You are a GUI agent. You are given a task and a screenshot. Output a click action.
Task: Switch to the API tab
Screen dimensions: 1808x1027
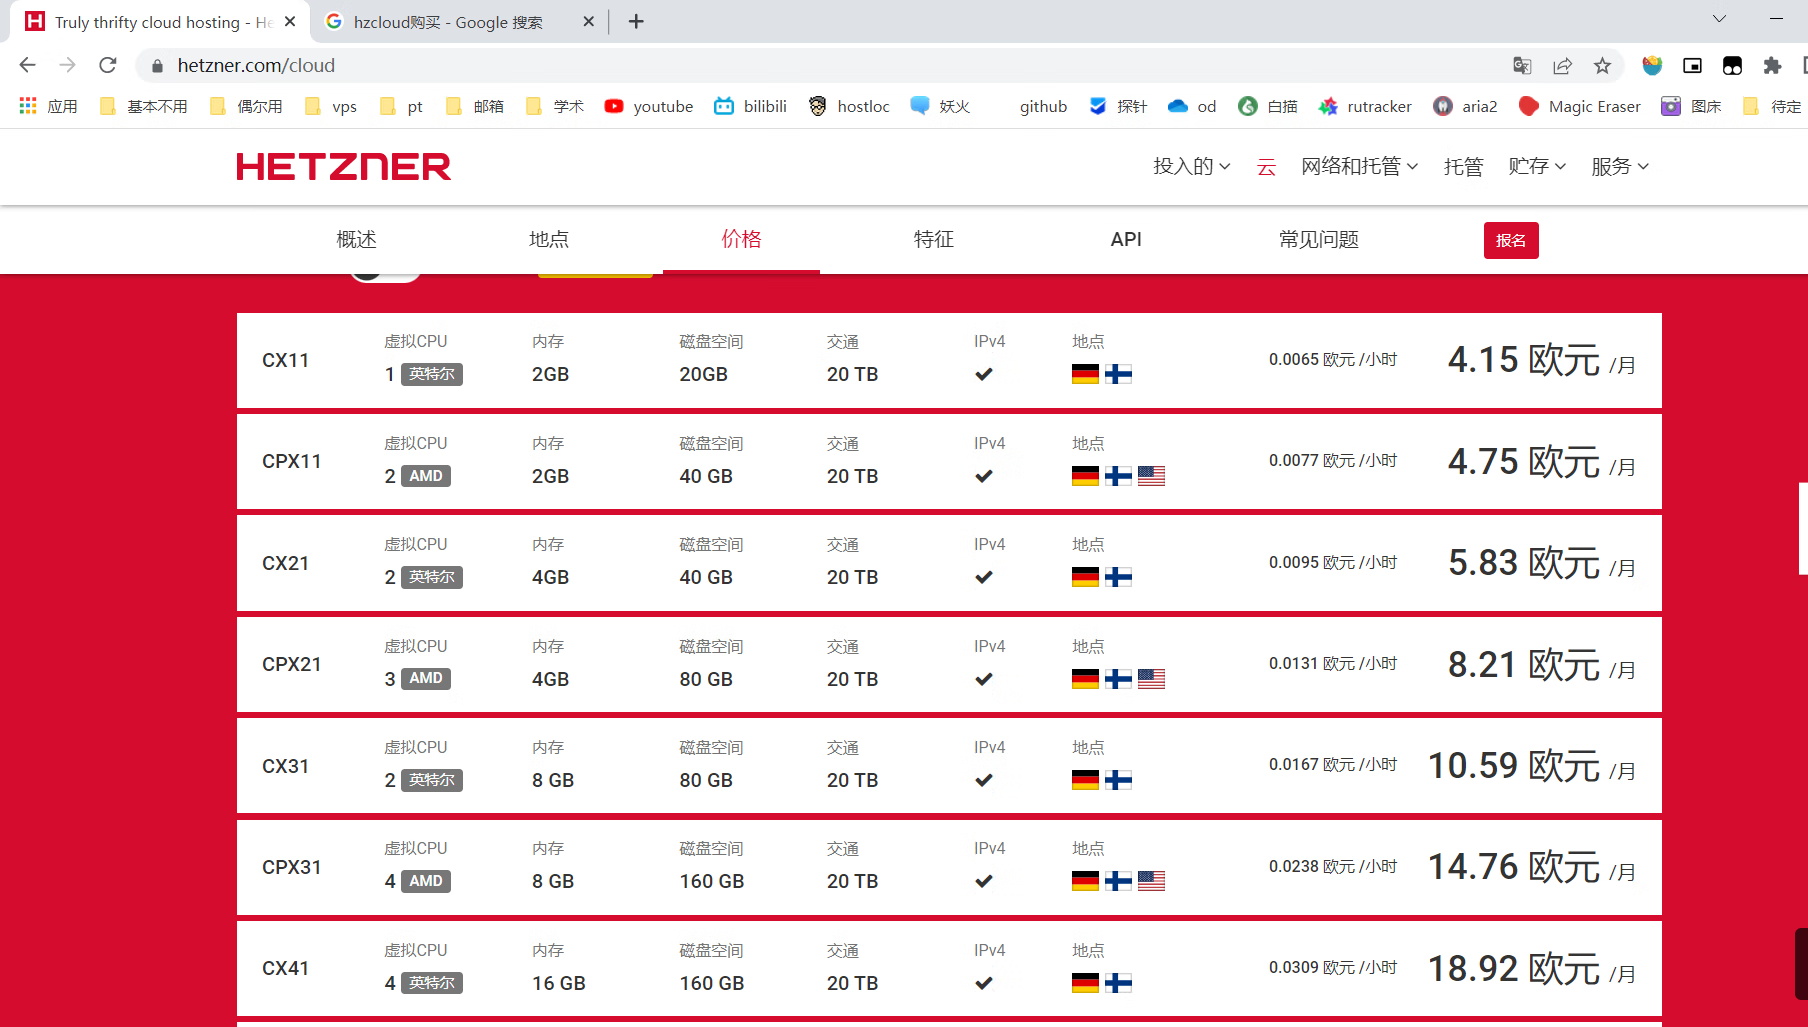tap(1126, 239)
